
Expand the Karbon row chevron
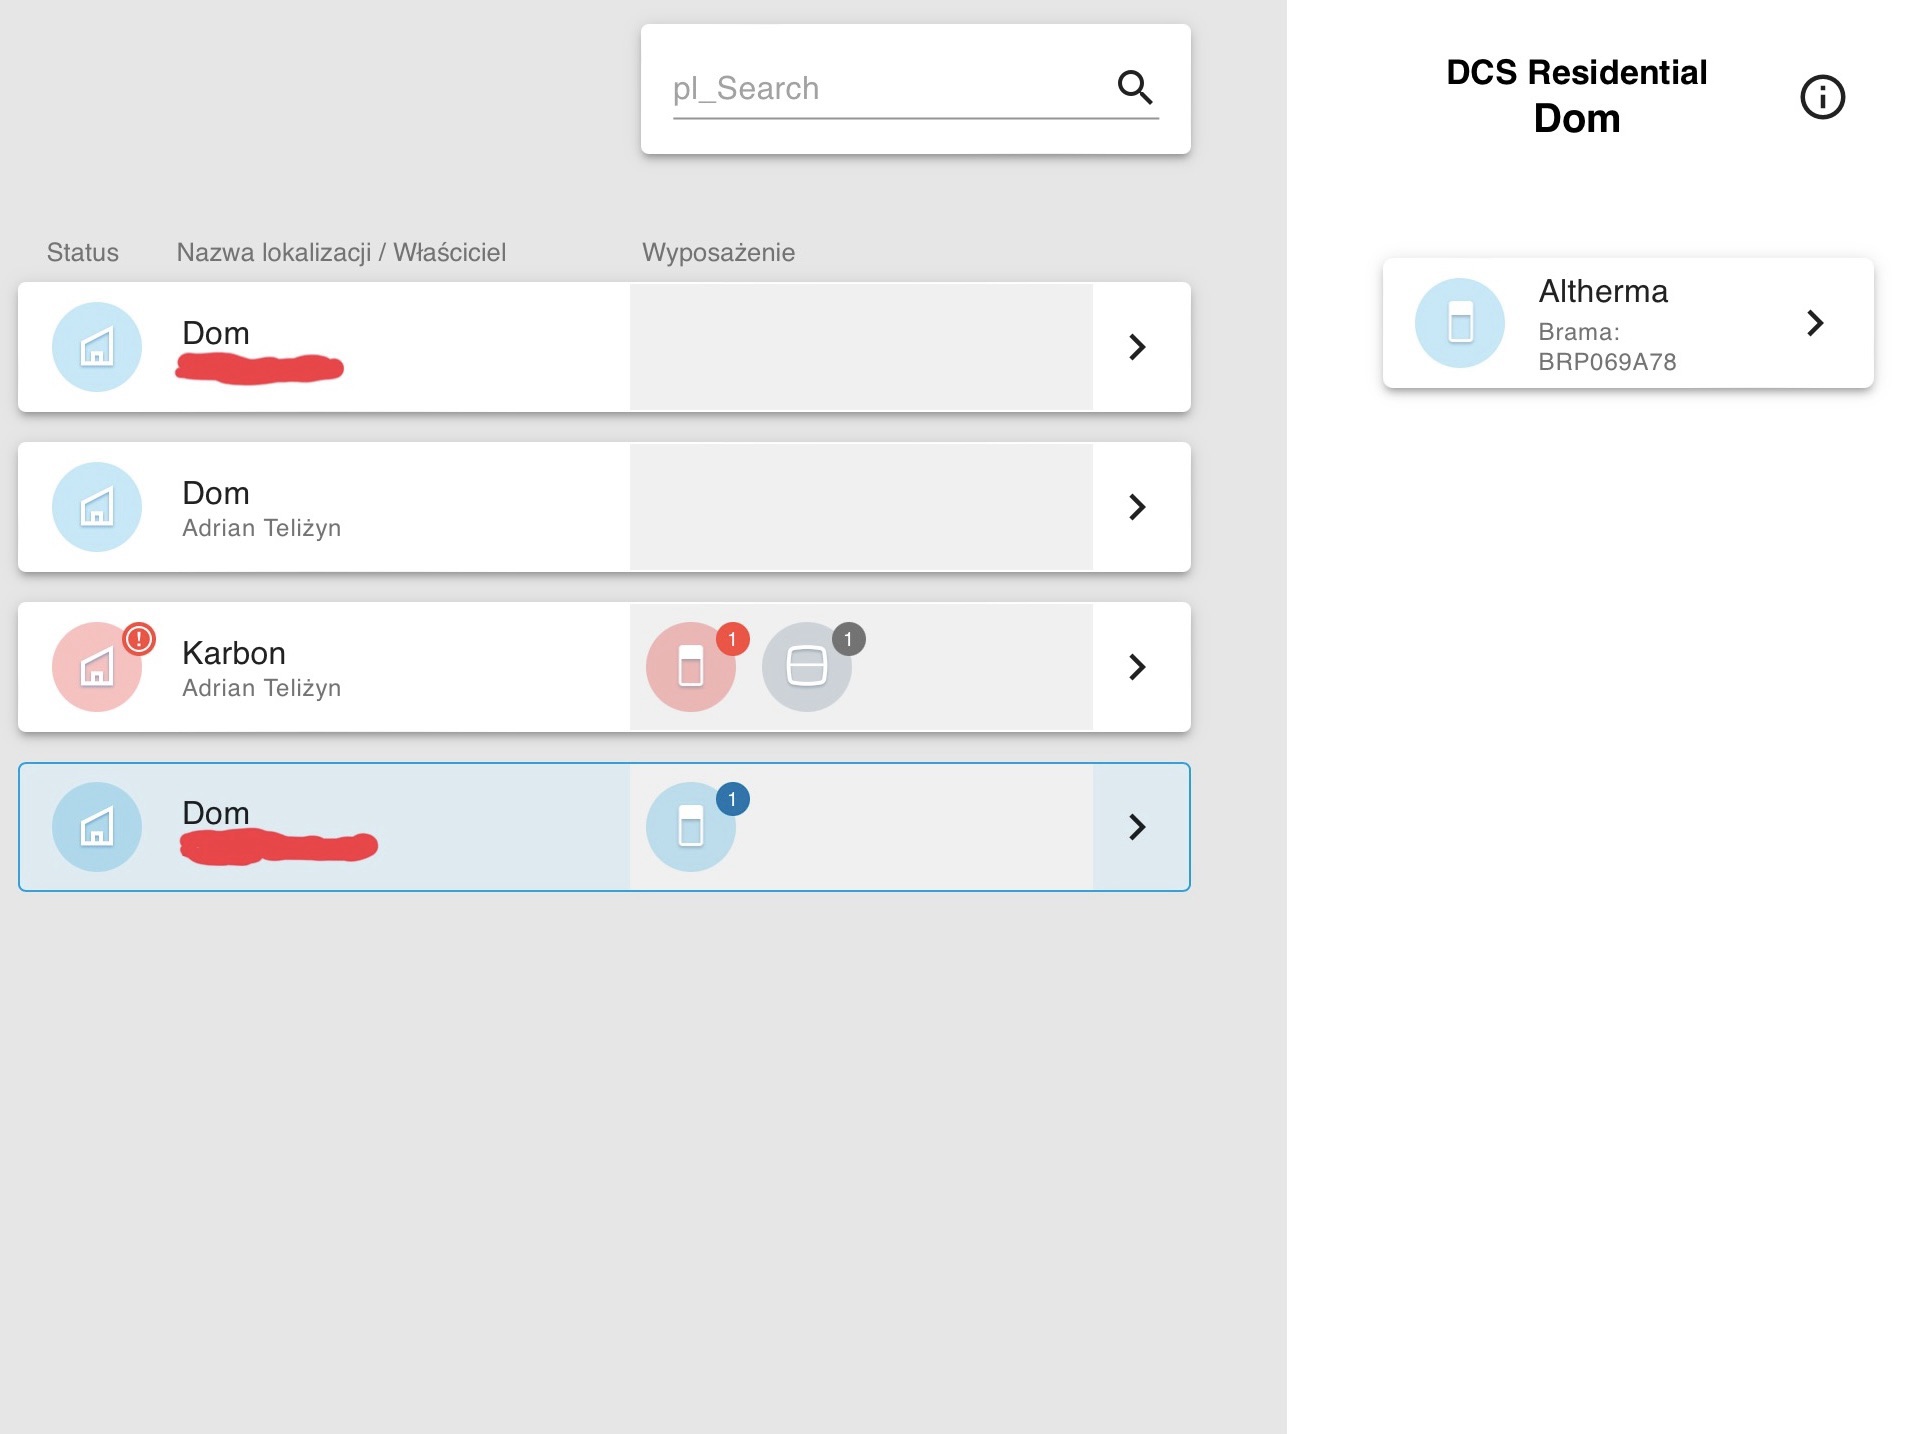coord(1137,667)
